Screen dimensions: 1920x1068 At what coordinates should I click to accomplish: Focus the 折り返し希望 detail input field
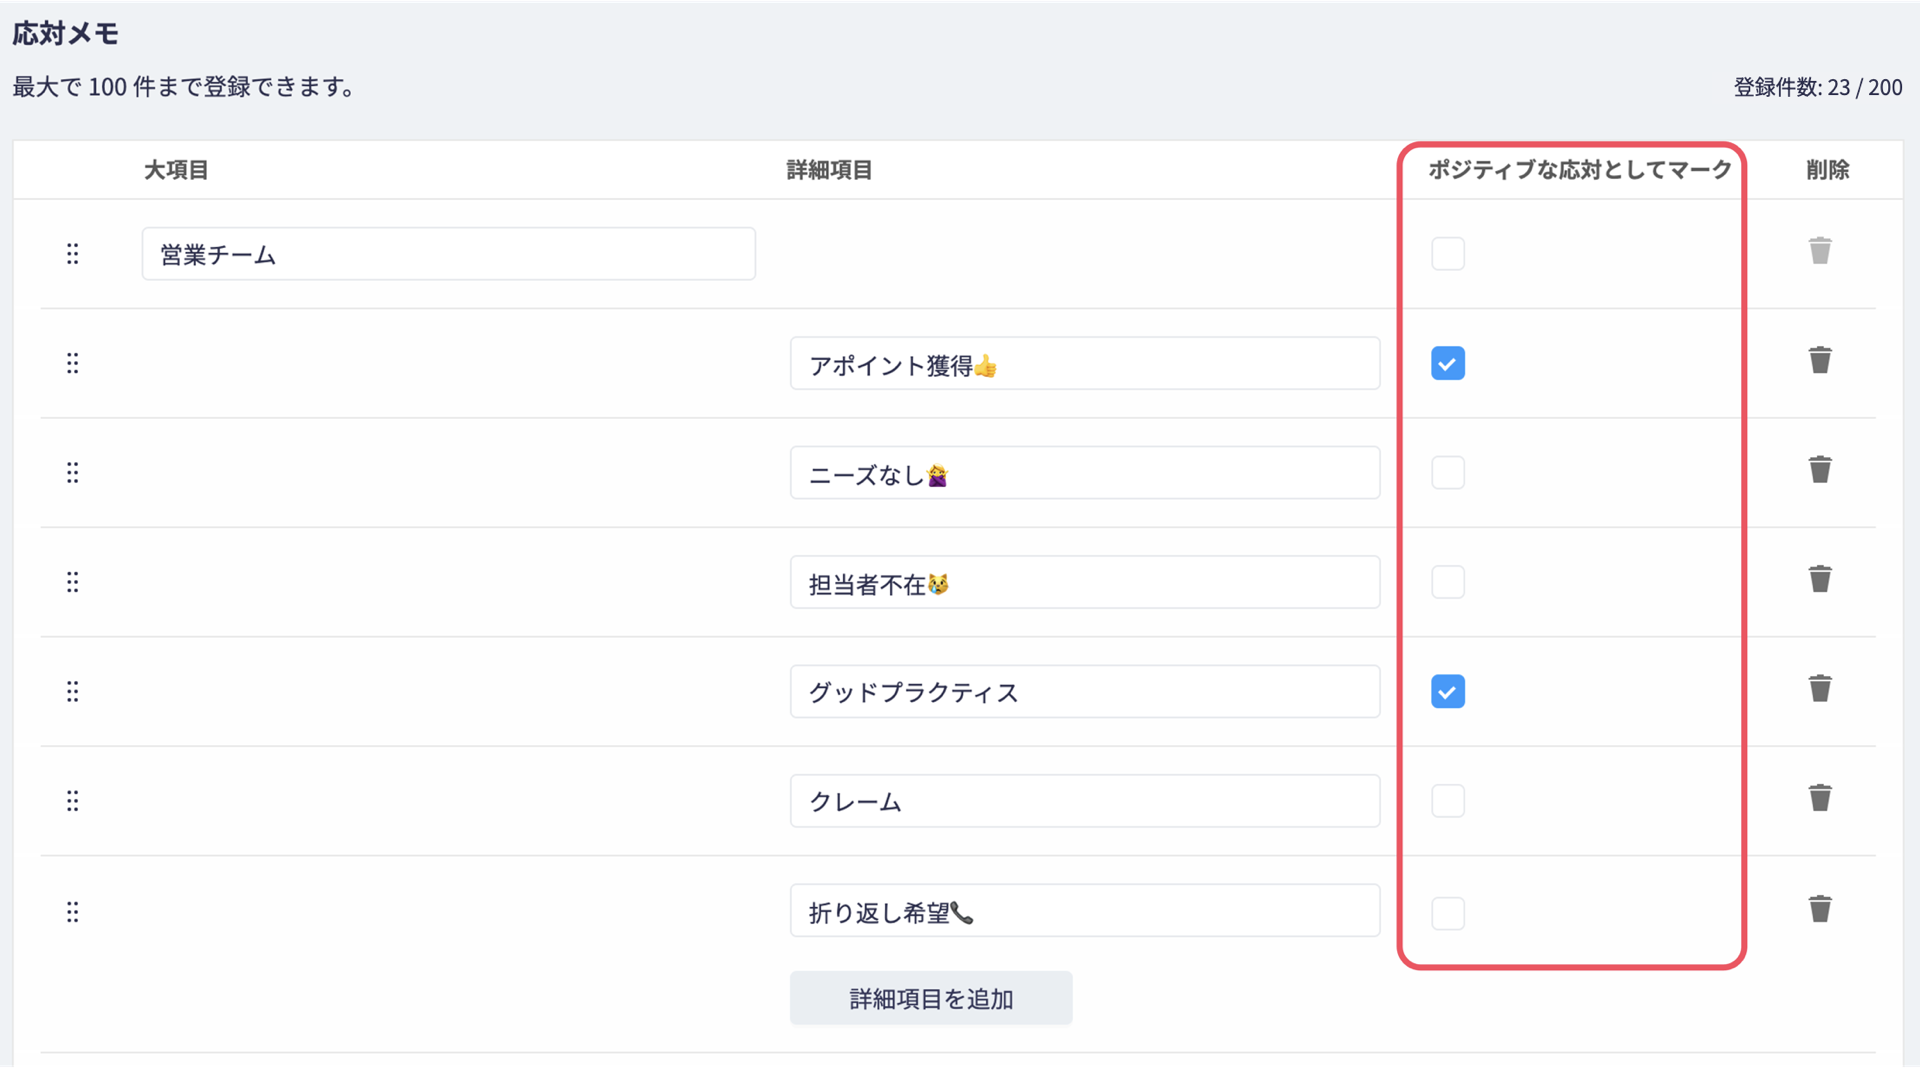coord(1085,910)
